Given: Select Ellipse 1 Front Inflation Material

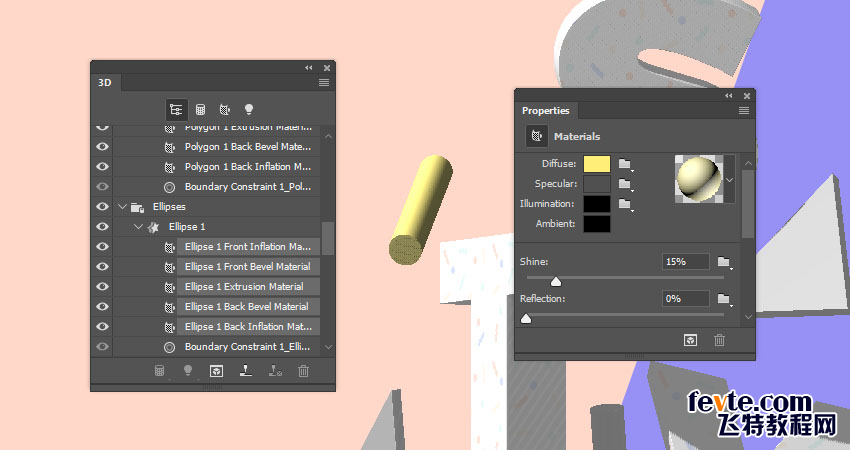Looking at the screenshot, I should 248,247.
